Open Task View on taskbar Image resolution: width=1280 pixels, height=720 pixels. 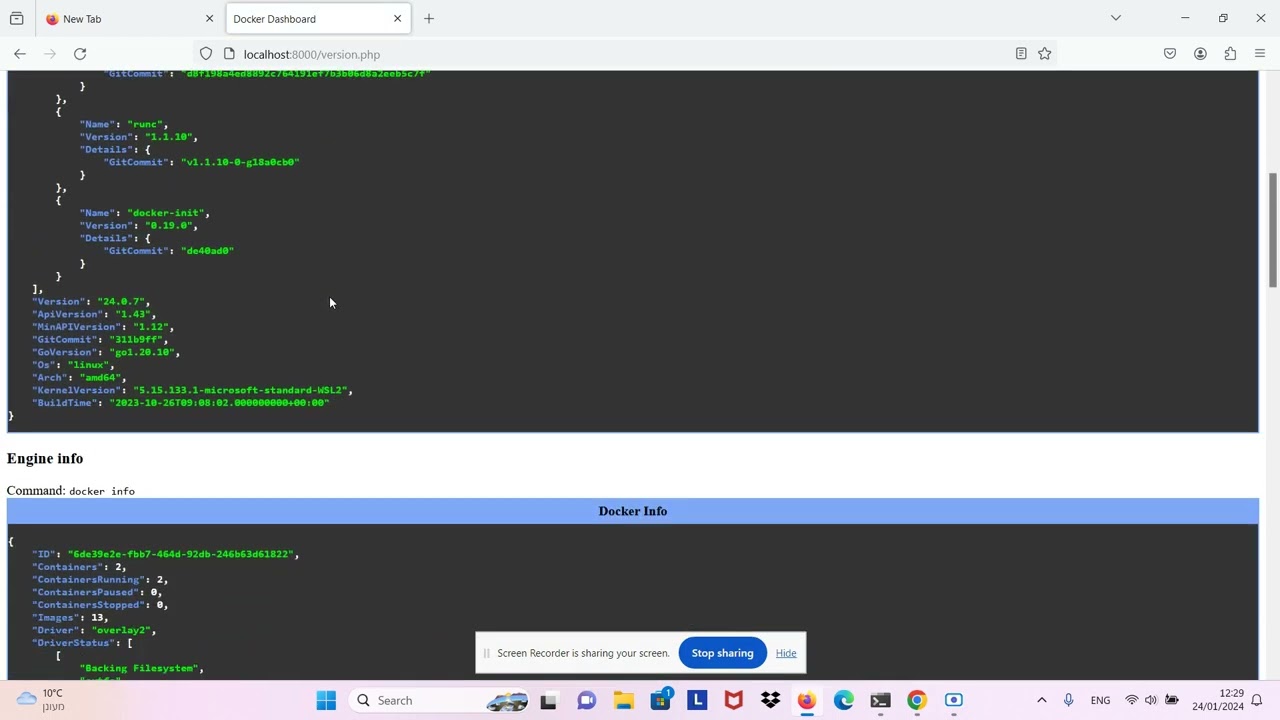click(548, 700)
